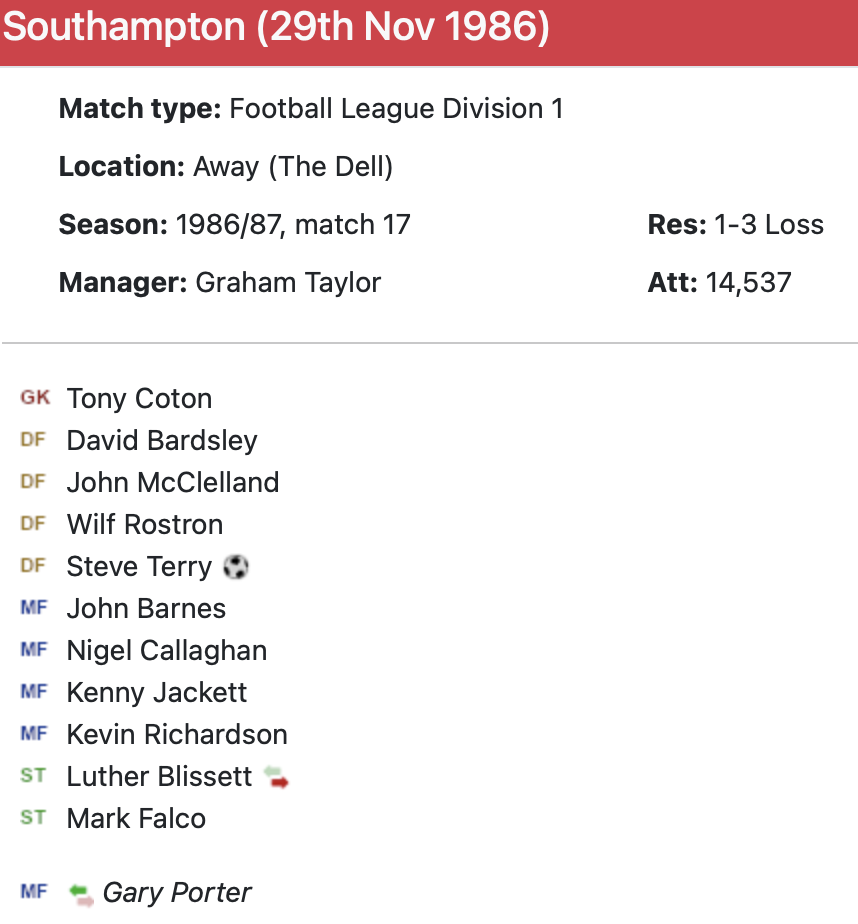Click the ST badge beside Mark Falco
This screenshot has height=924, width=858.
pos(33,818)
